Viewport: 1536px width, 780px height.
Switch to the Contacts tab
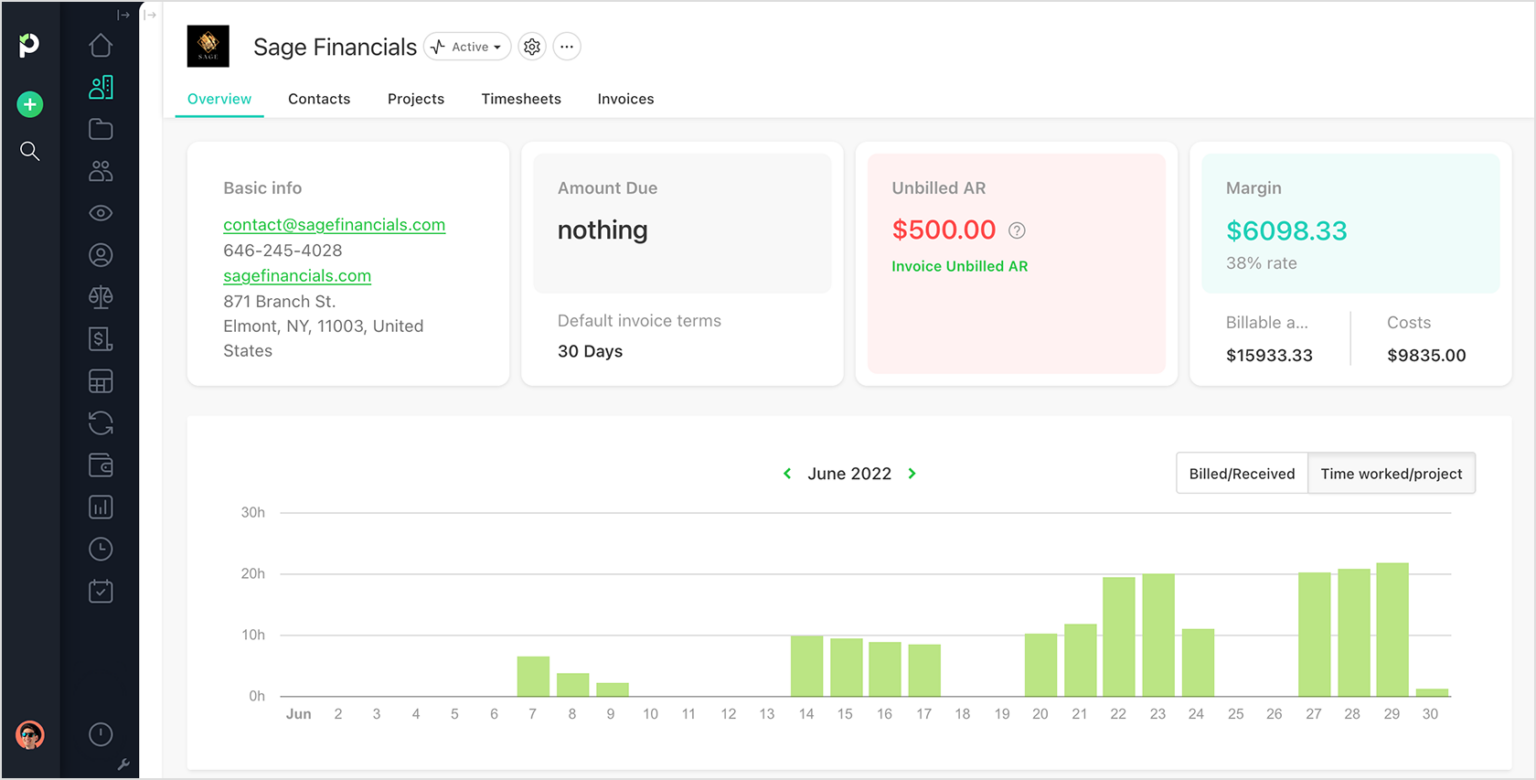click(x=319, y=98)
